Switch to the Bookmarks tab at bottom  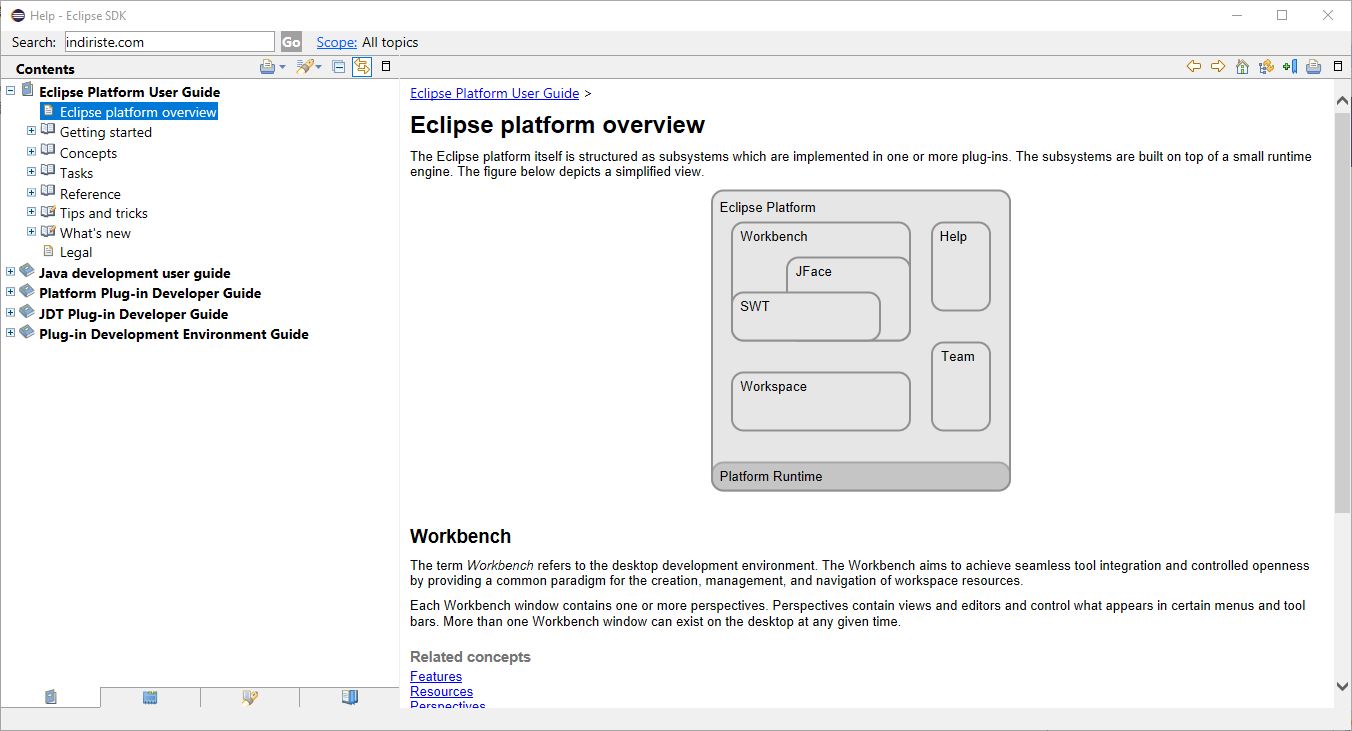tap(349, 698)
